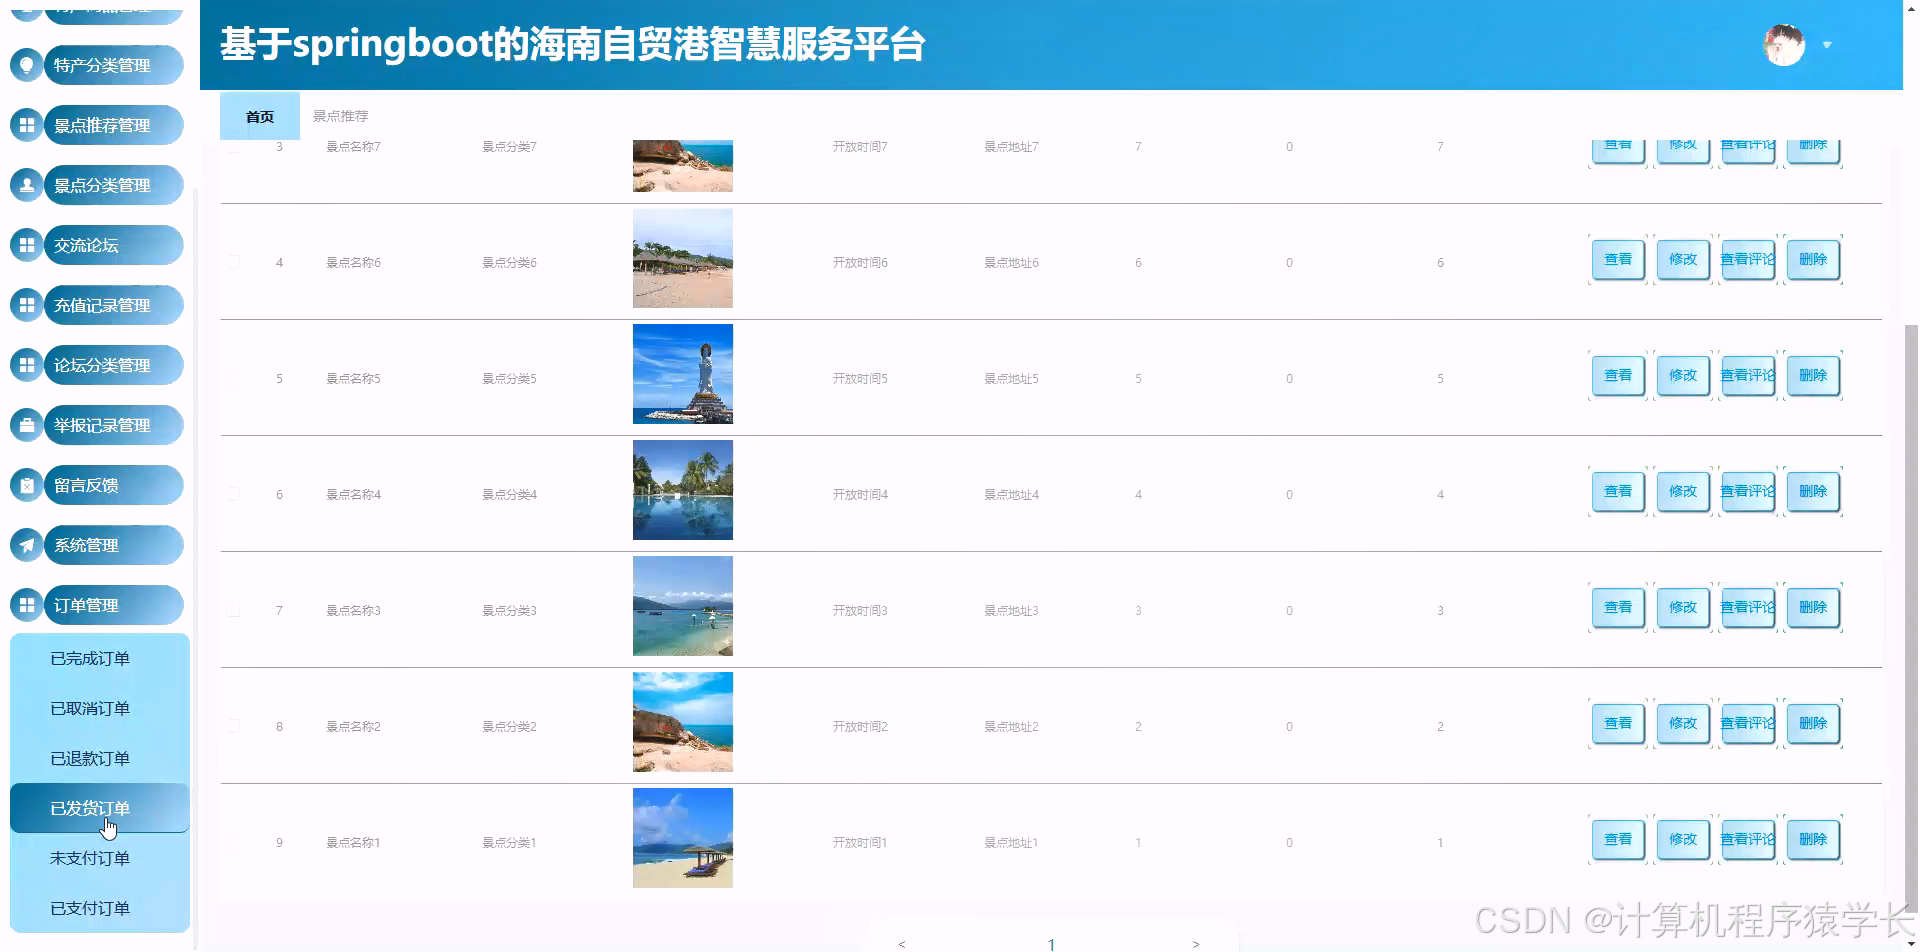This screenshot has width=1920, height=952.
Task: Click the 充值记录管理 sidebar icon
Action: [27, 305]
